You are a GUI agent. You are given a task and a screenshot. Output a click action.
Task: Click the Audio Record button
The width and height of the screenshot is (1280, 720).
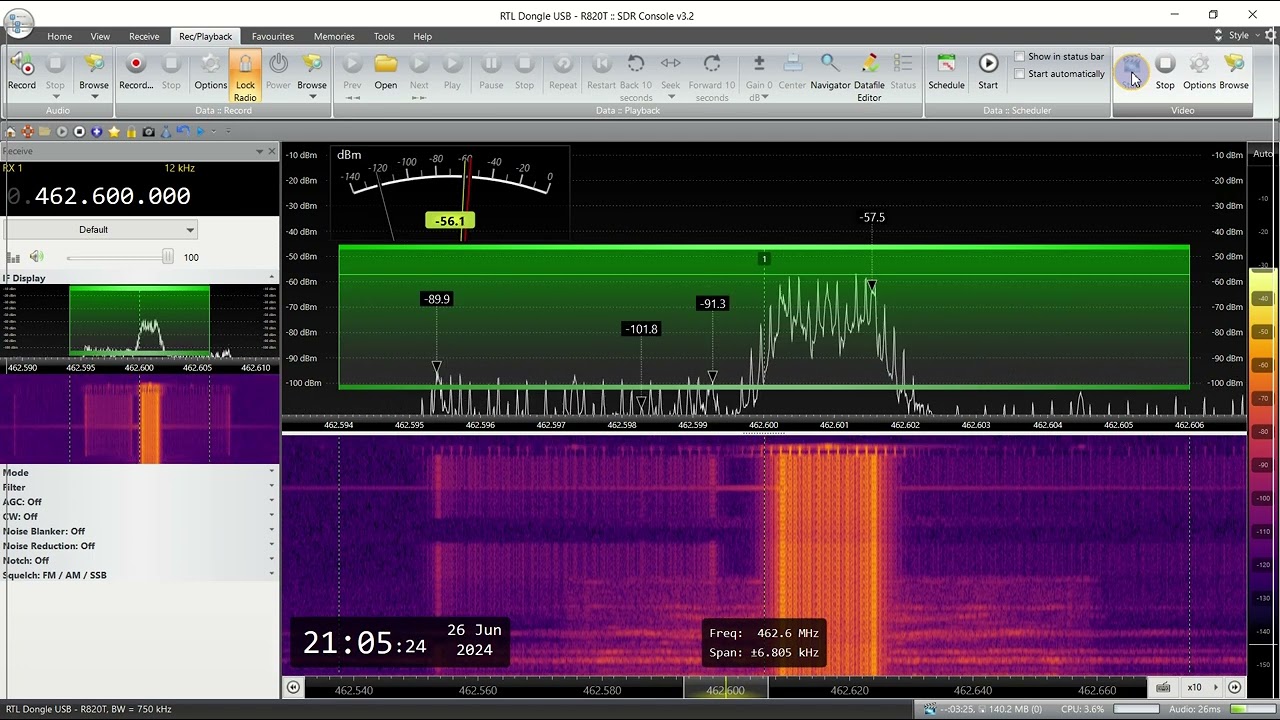[22, 71]
